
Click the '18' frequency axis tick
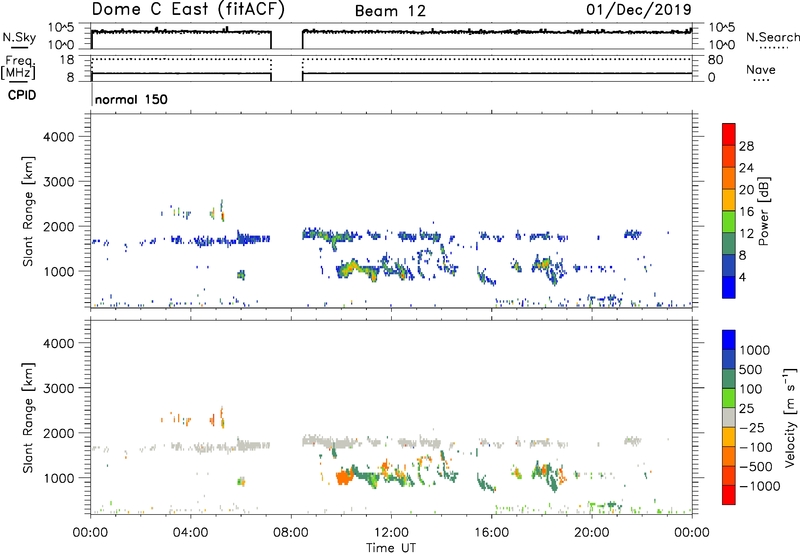point(67,60)
